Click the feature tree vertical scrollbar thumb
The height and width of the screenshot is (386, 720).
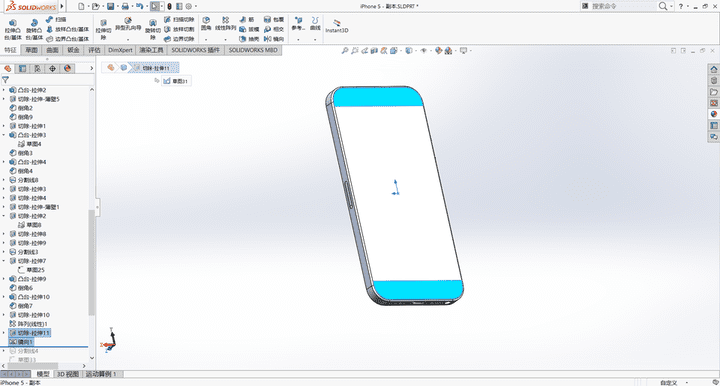(91, 263)
